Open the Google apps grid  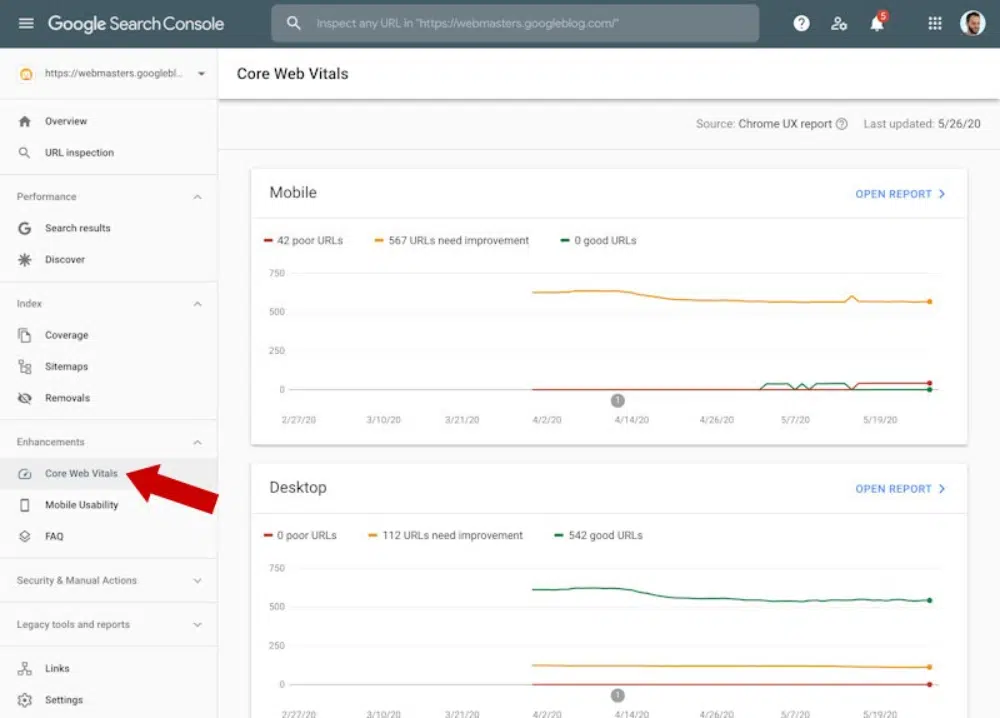pos(935,23)
